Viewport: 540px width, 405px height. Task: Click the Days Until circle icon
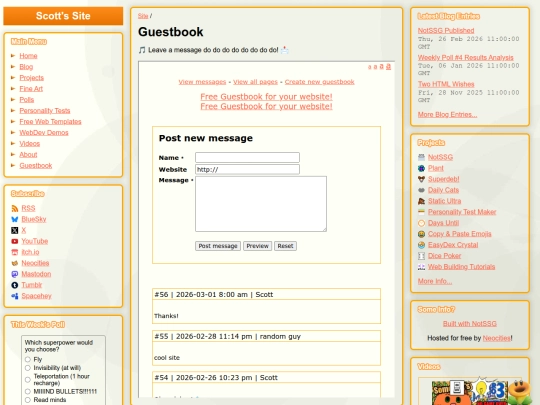pyautogui.click(x=421, y=223)
